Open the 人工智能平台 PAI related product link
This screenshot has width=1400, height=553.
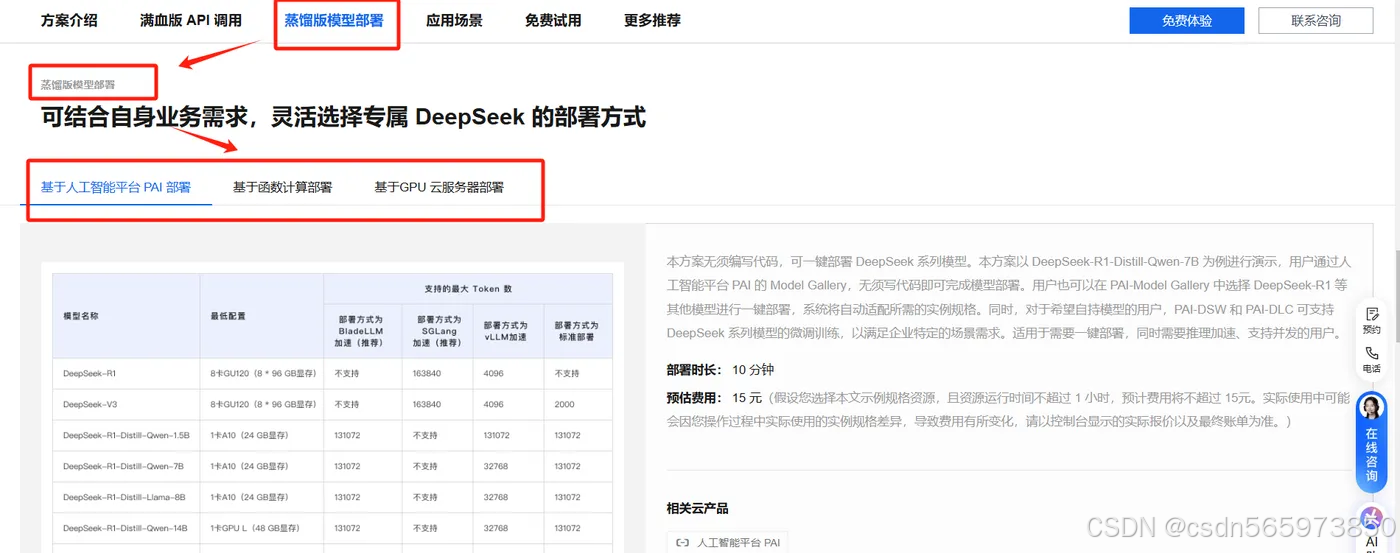pos(728,542)
